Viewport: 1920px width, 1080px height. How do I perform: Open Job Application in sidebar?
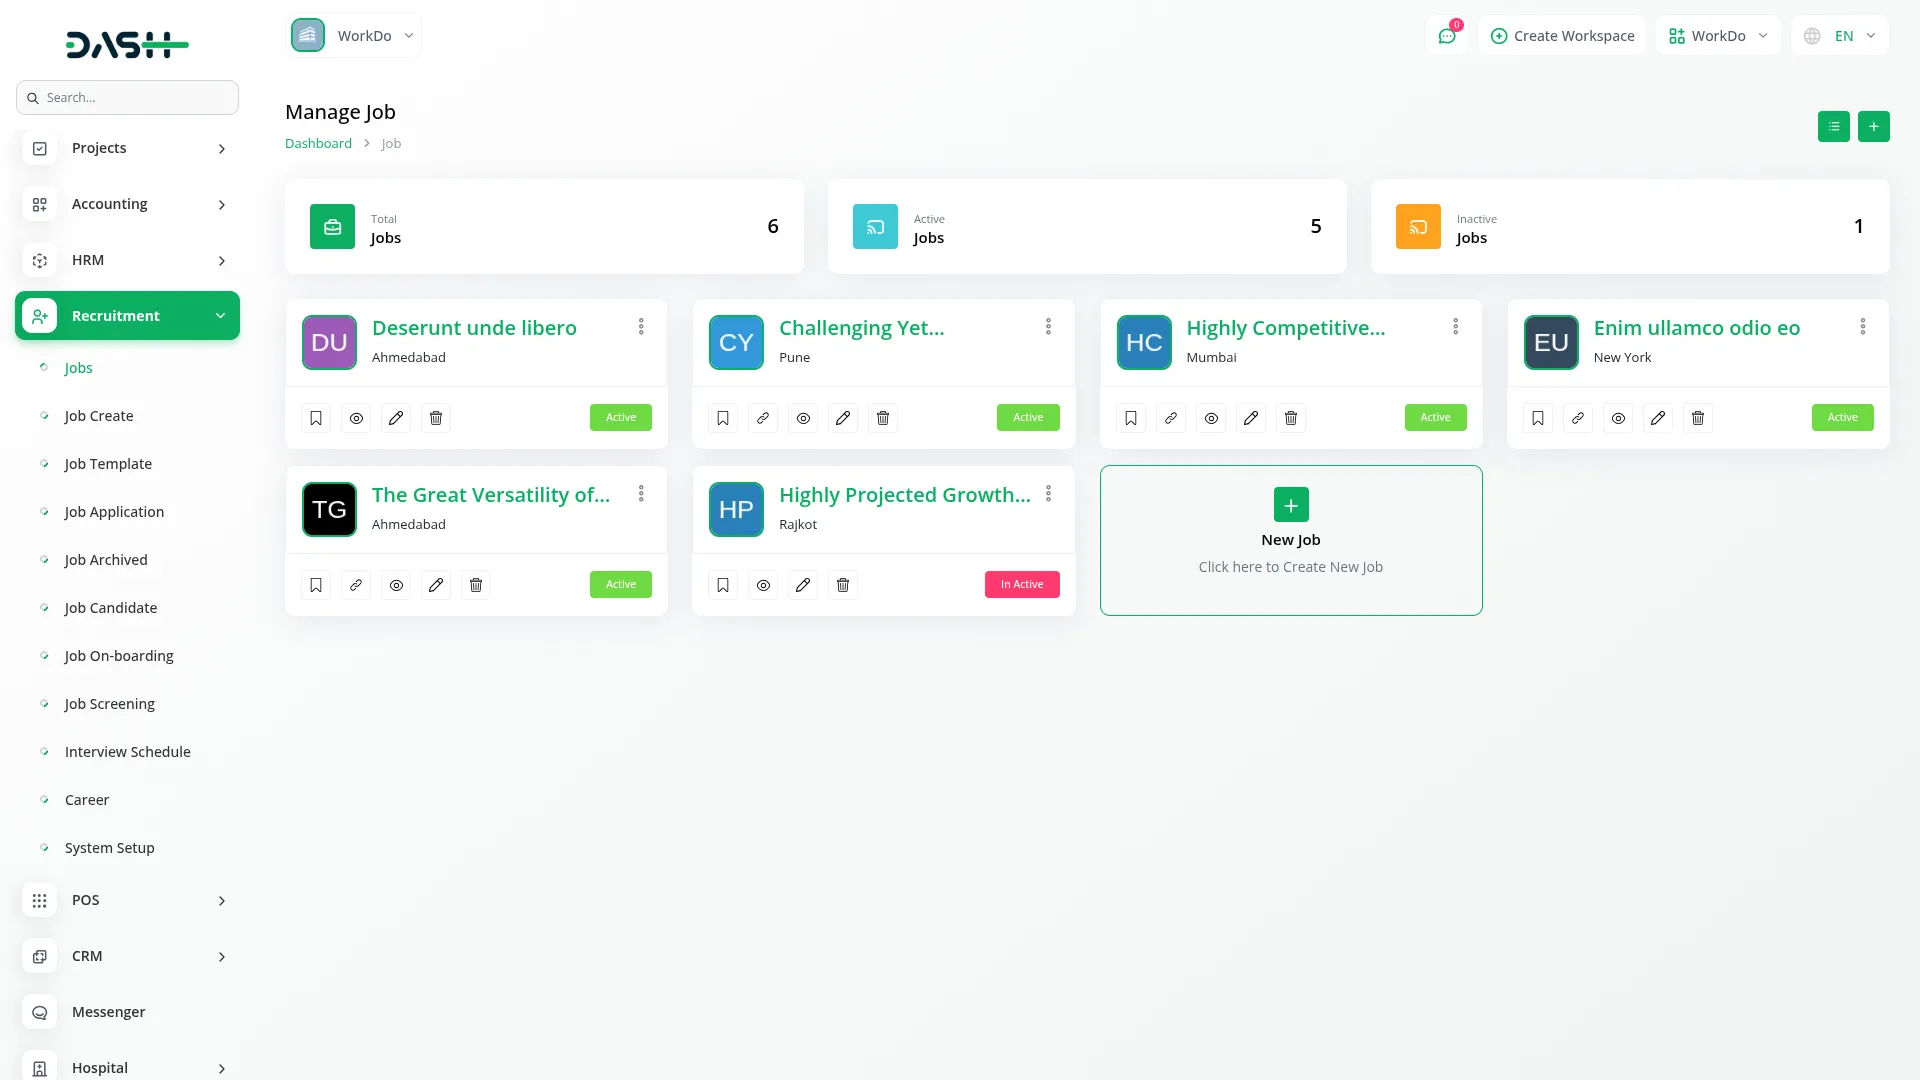(114, 512)
